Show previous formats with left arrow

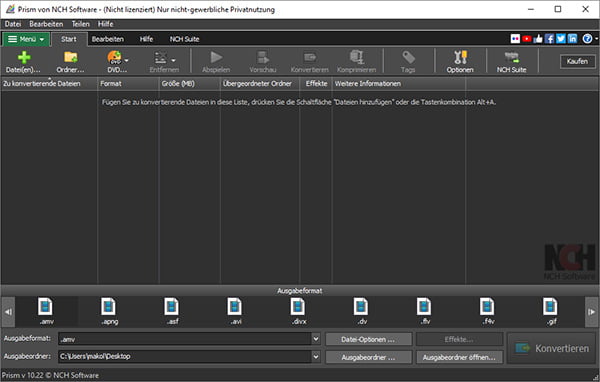[x=8, y=312]
